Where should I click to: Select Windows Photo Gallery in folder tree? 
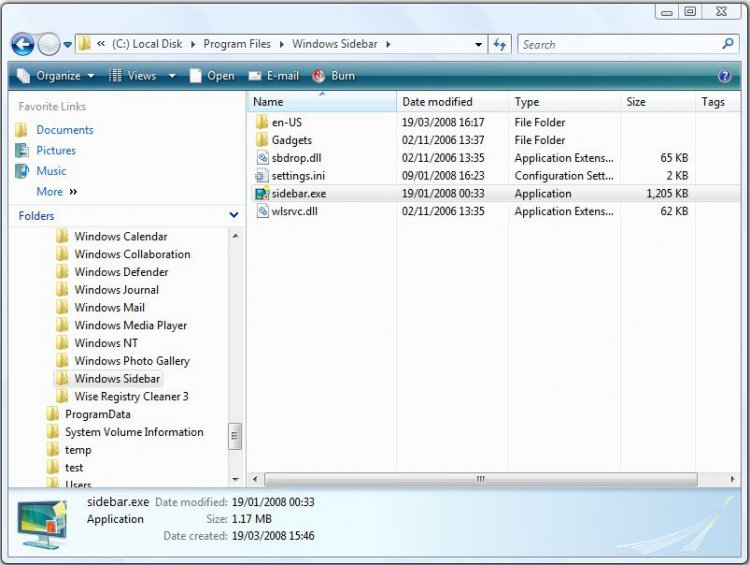point(132,361)
